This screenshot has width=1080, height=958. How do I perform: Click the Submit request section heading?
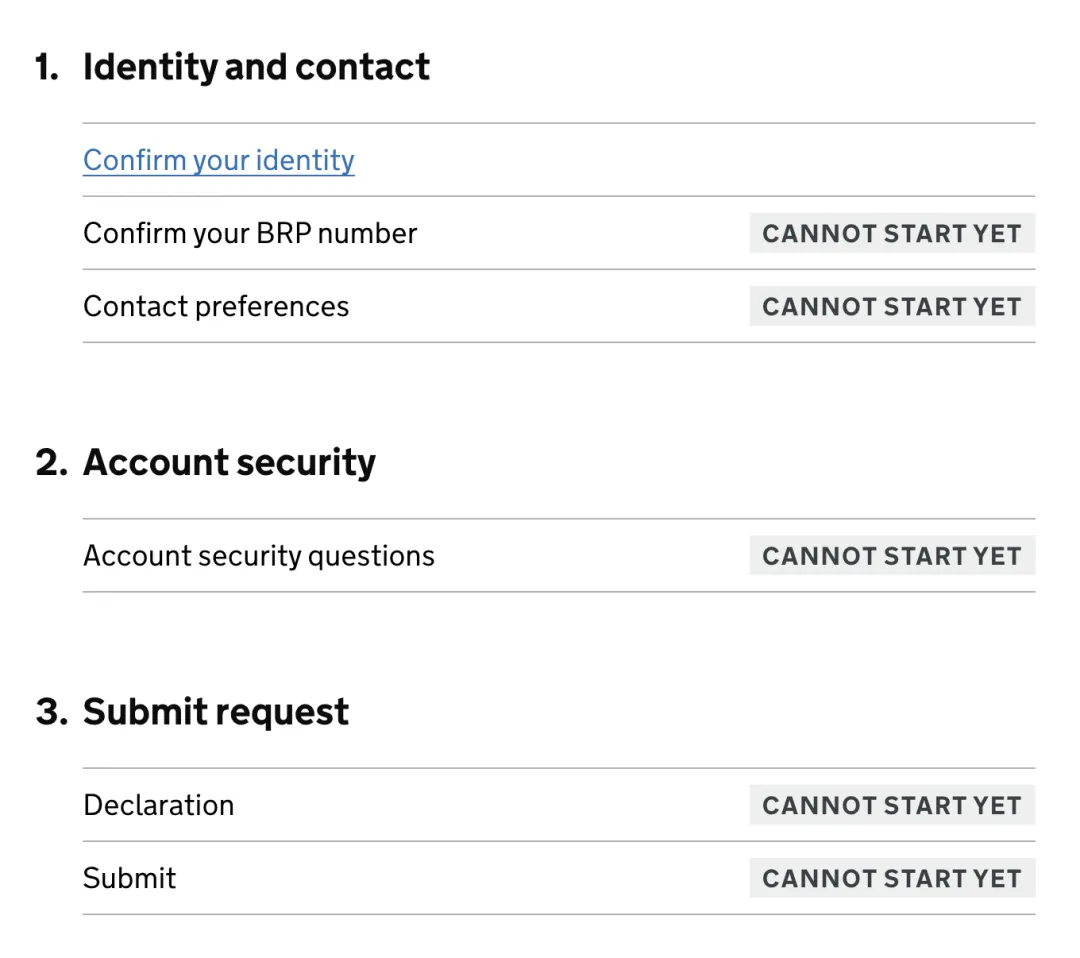(x=216, y=712)
